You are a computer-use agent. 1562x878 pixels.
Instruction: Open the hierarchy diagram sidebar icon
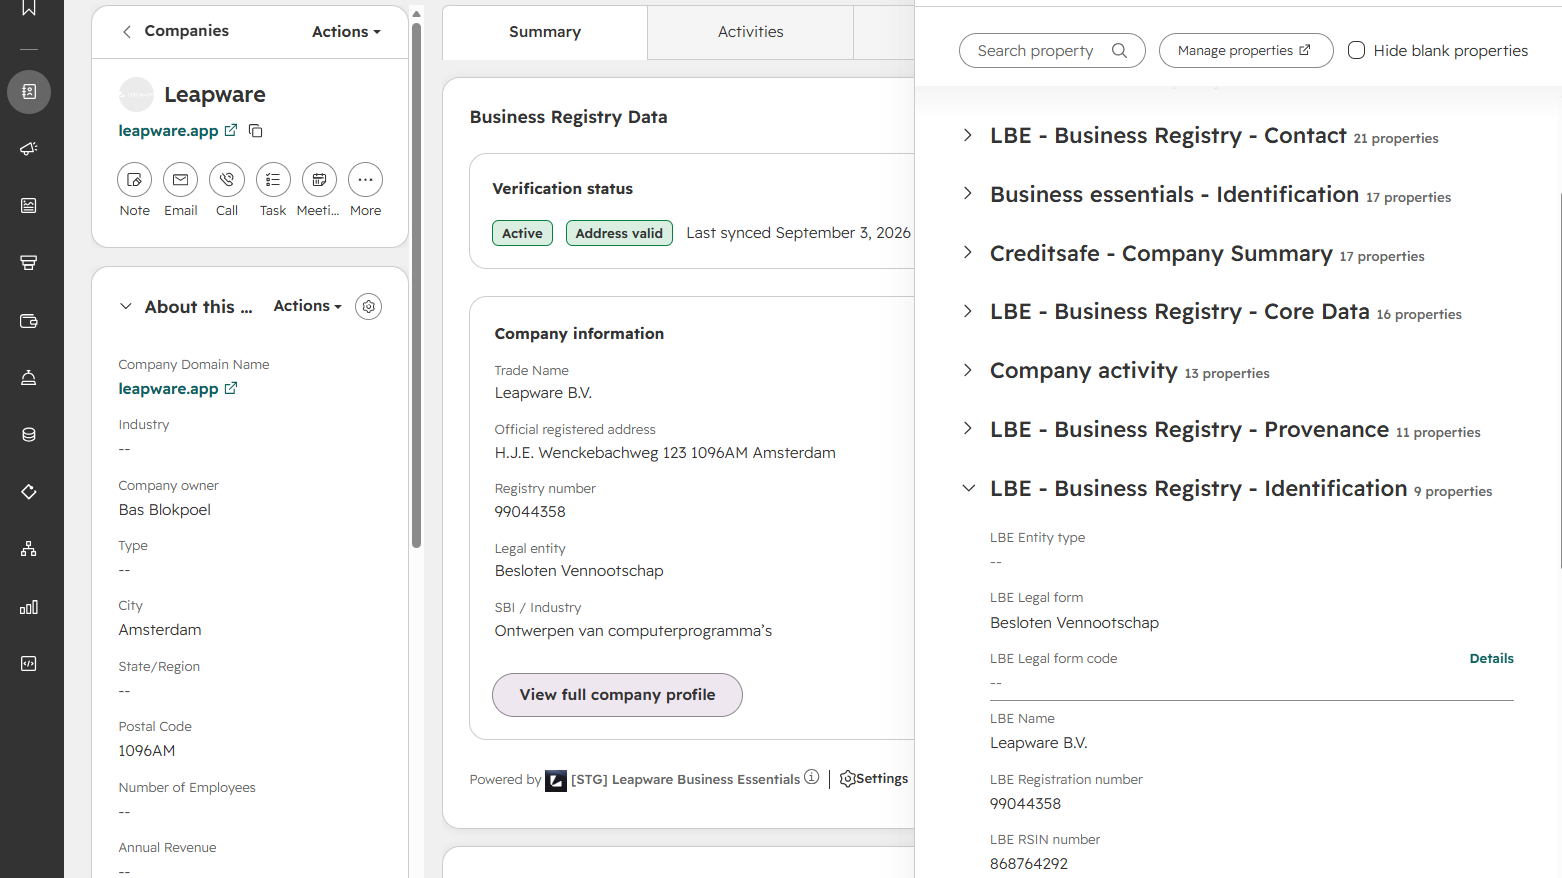[x=29, y=549]
